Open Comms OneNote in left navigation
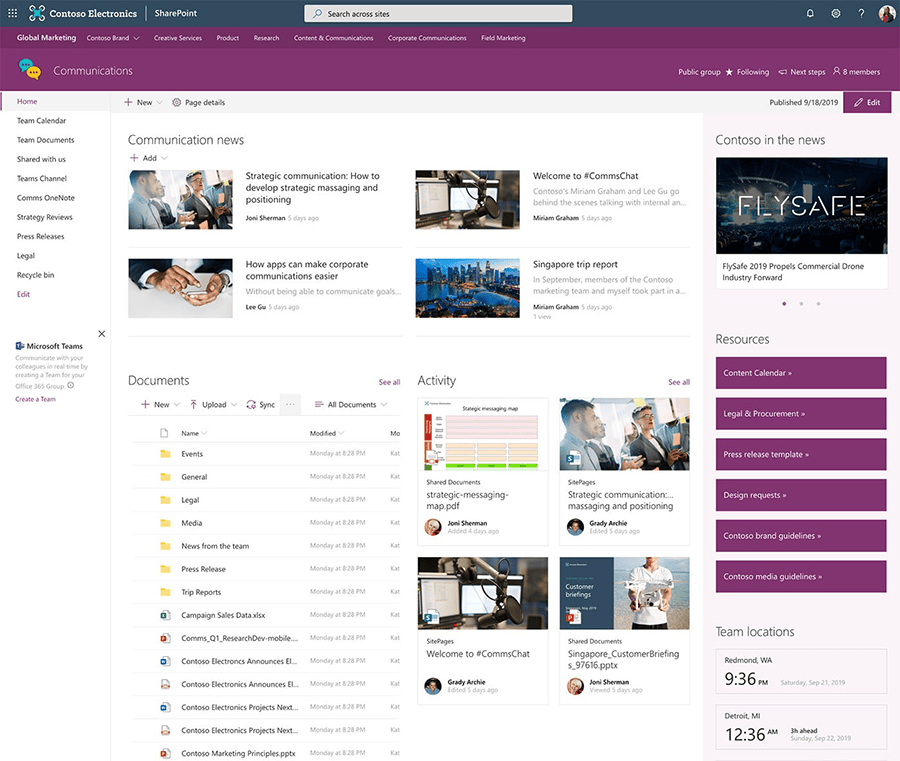 point(46,198)
